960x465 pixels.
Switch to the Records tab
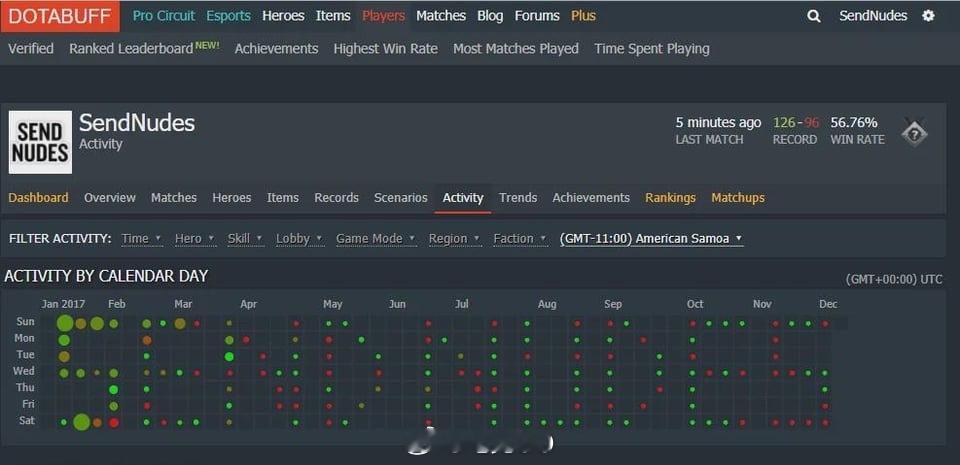[x=337, y=198]
